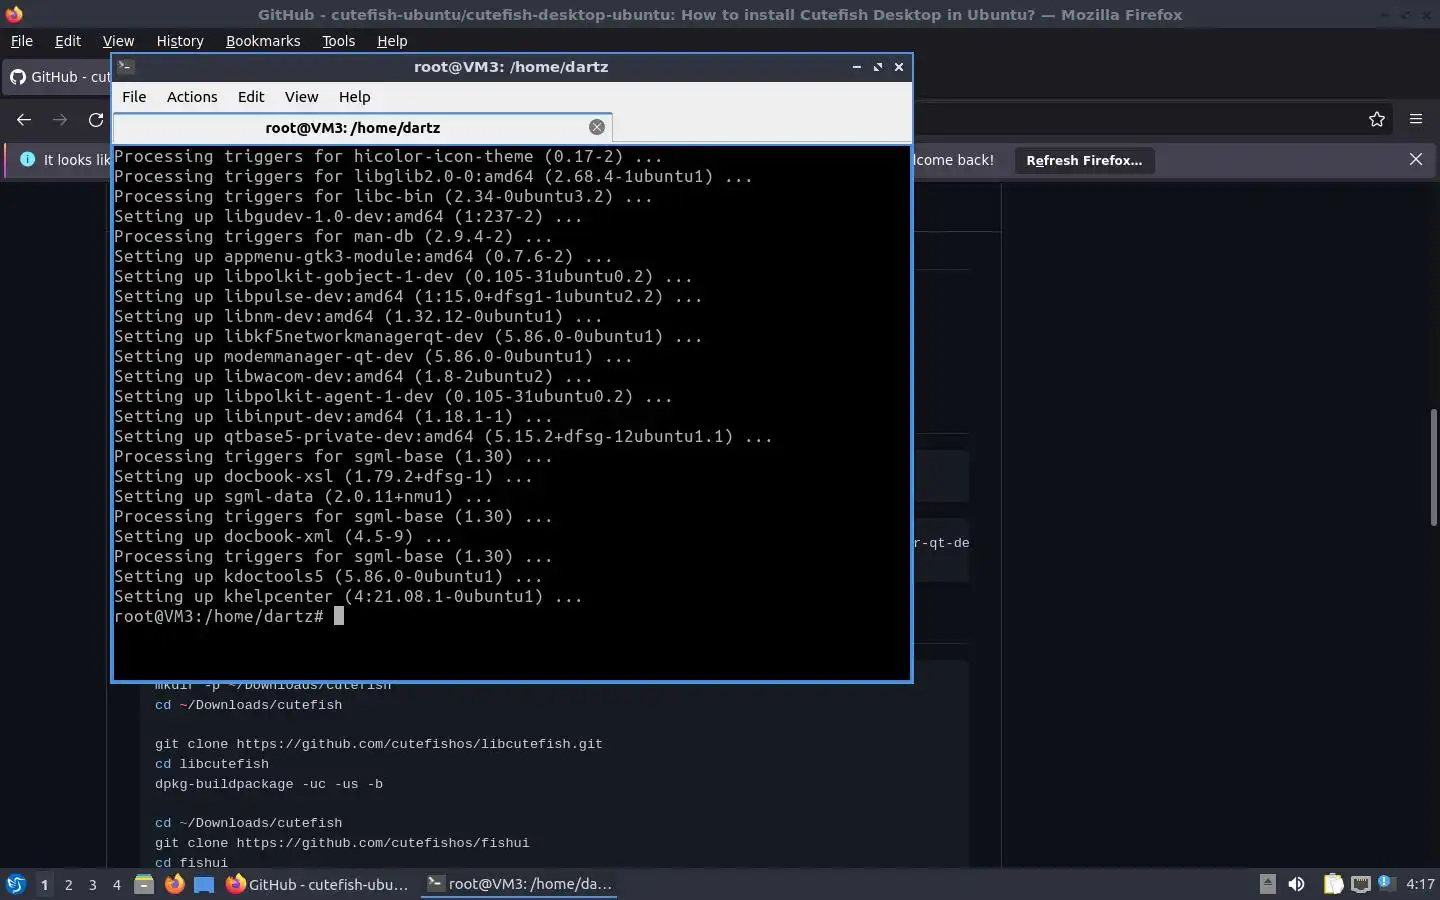Activate the GitHub Firefox taskbar entry
Screen dimensions: 1440x900
319,884
